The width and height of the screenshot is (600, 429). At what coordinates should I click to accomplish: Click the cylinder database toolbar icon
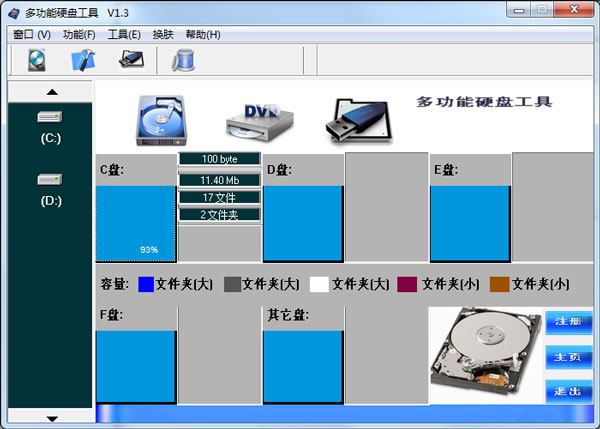(x=183, y=60)
